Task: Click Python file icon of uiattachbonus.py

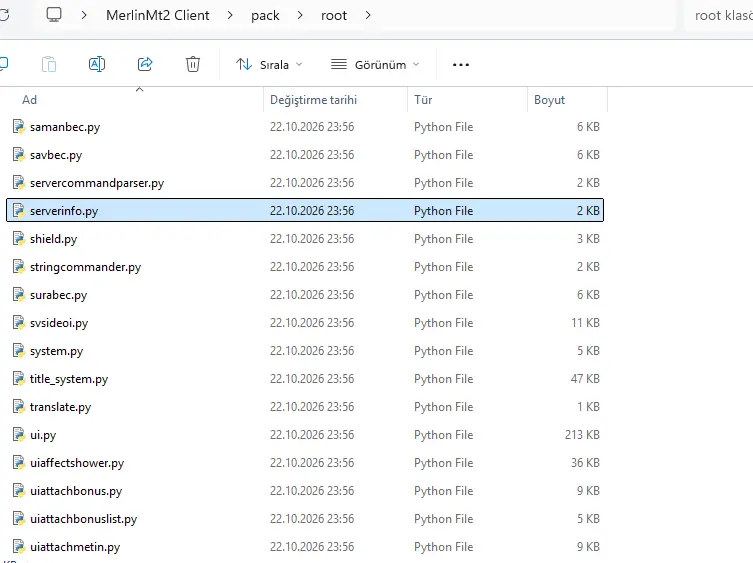Action: click(x=18, y=490)
